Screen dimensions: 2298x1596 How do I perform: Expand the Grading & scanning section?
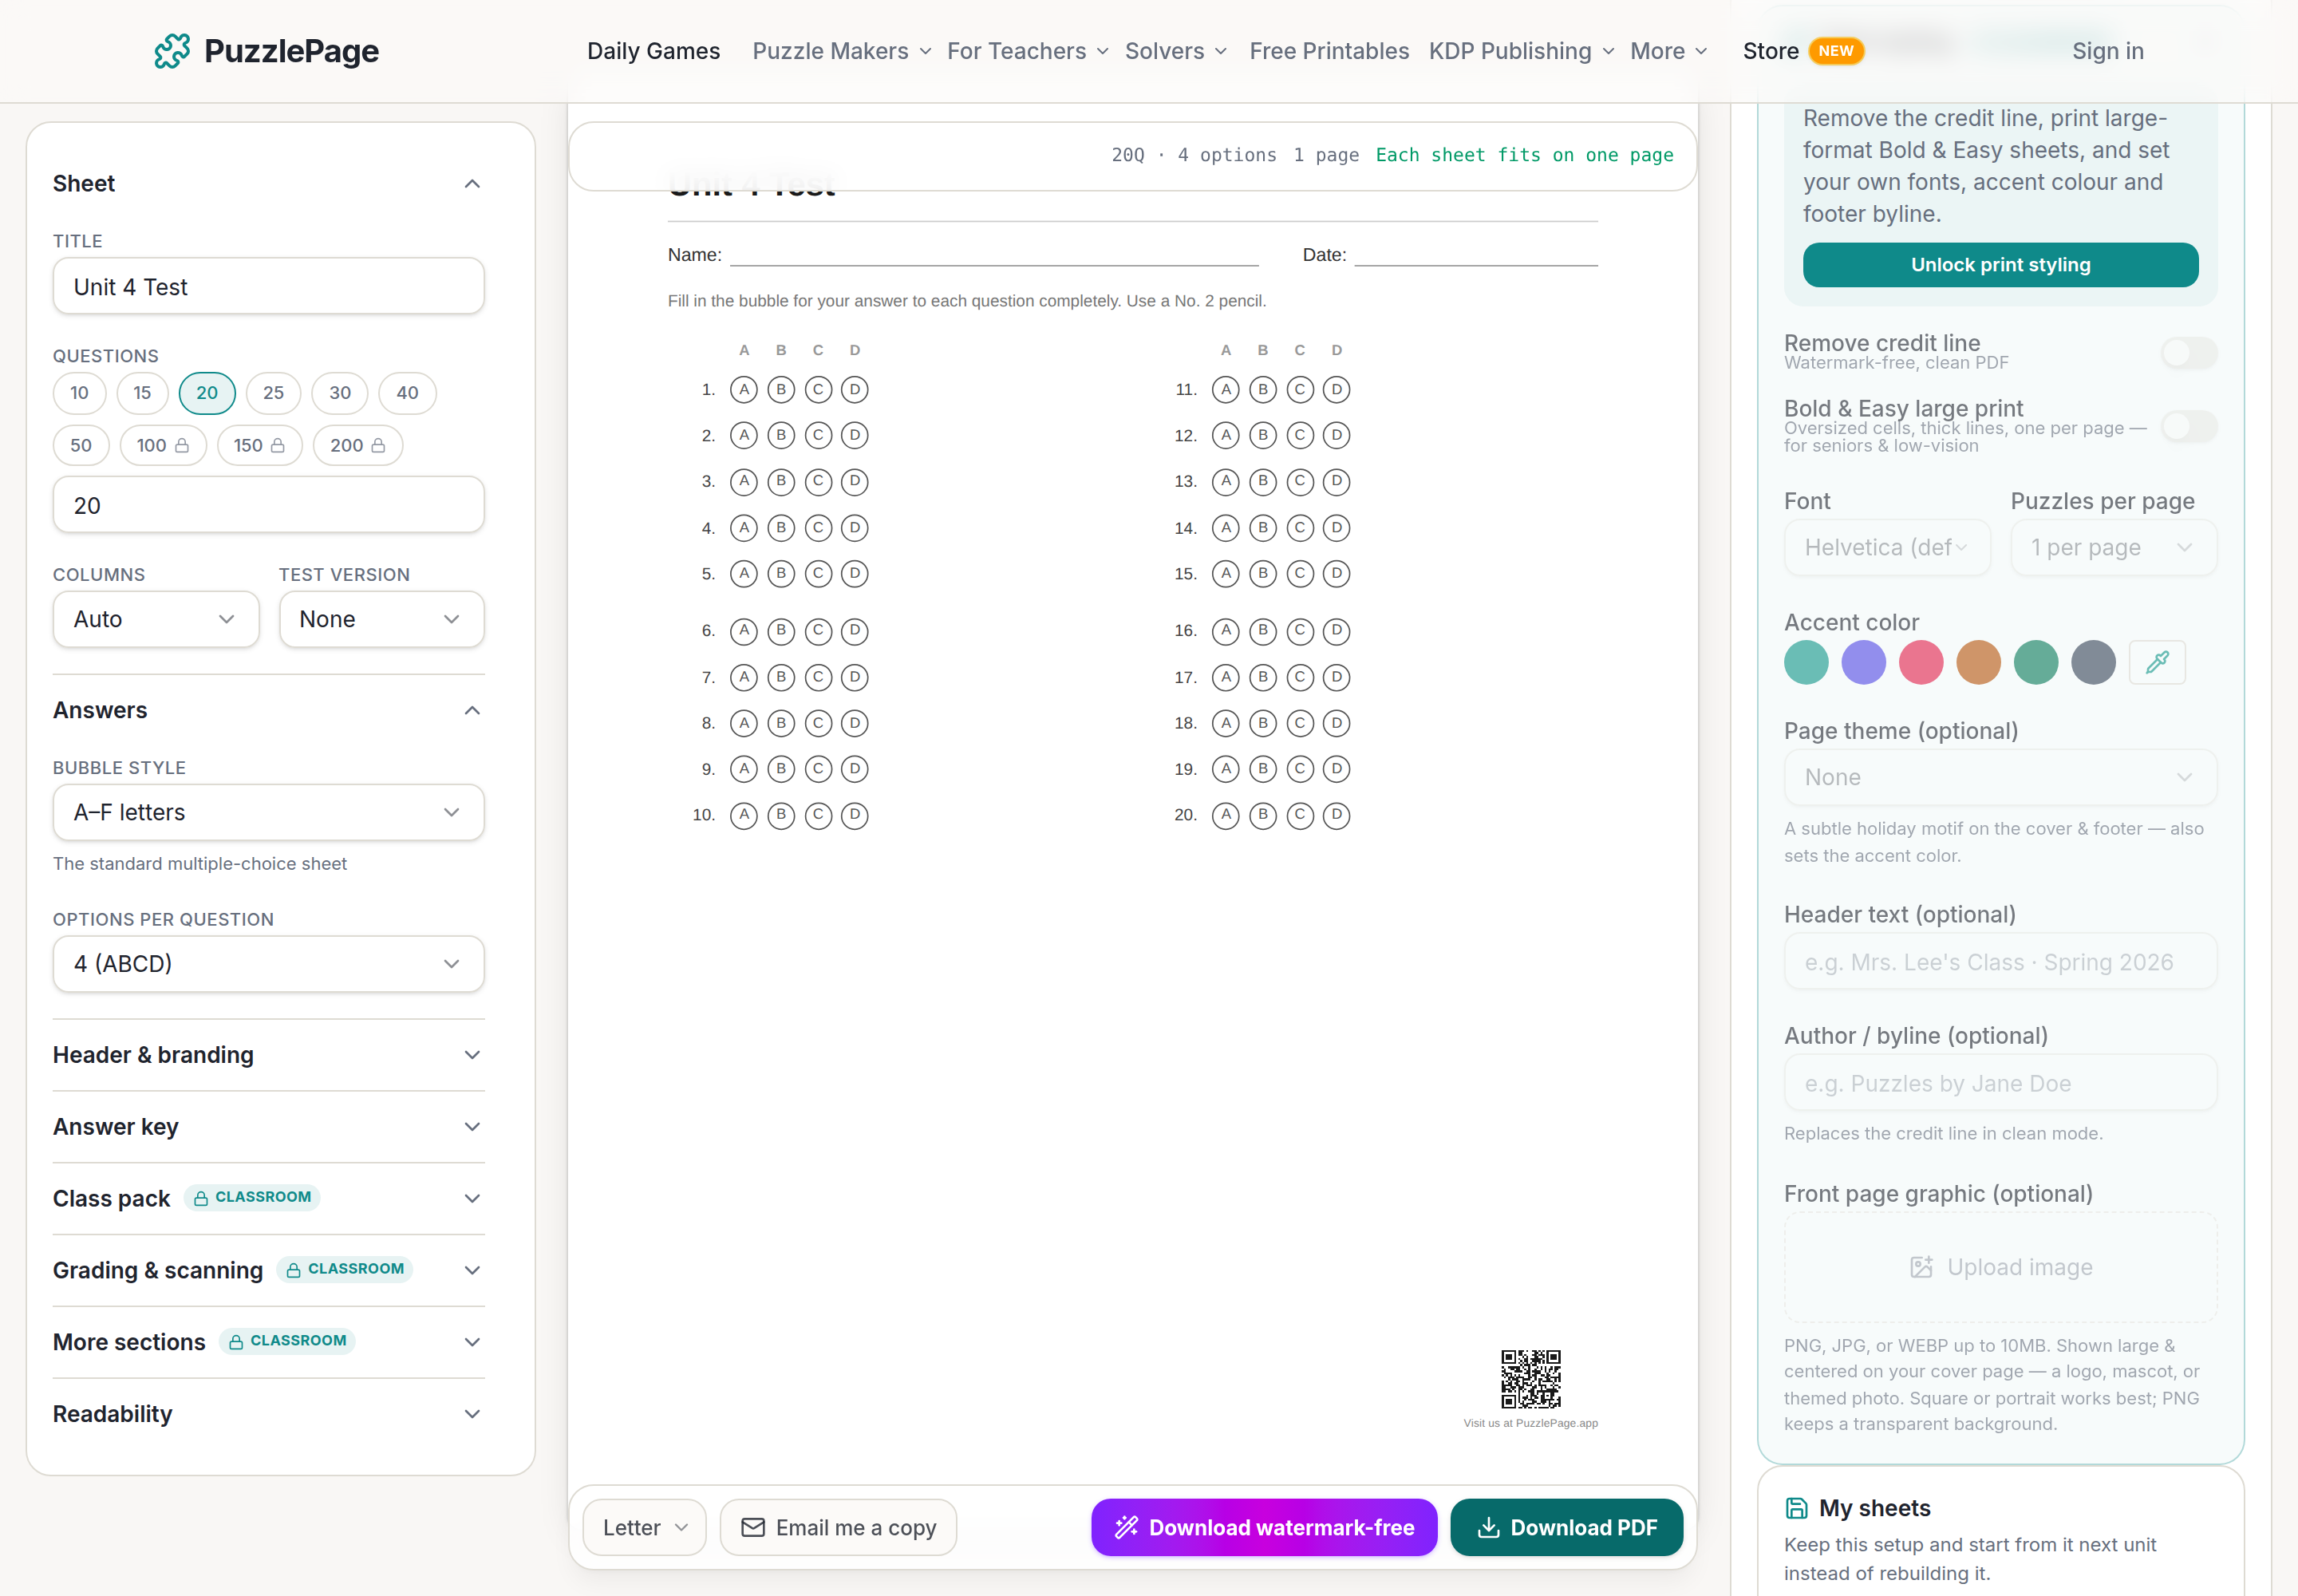coord(269,1270)
